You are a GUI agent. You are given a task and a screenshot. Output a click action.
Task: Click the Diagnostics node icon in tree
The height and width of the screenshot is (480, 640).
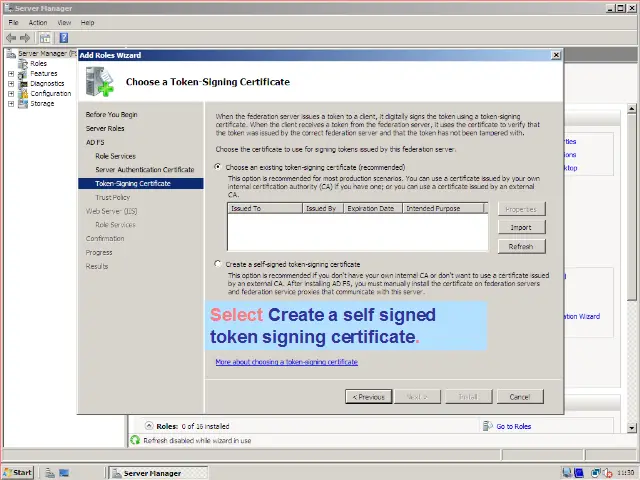point(23,84)
